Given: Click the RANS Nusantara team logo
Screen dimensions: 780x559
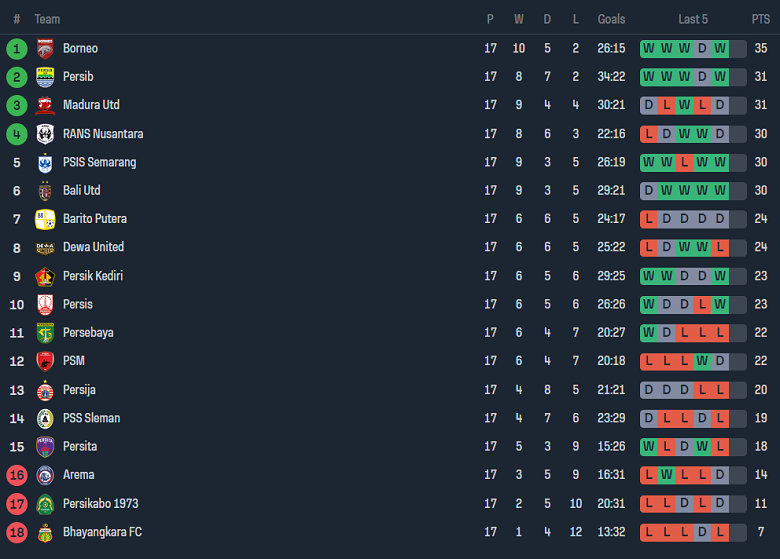Looking at the screenshot, I should [45, 134].
